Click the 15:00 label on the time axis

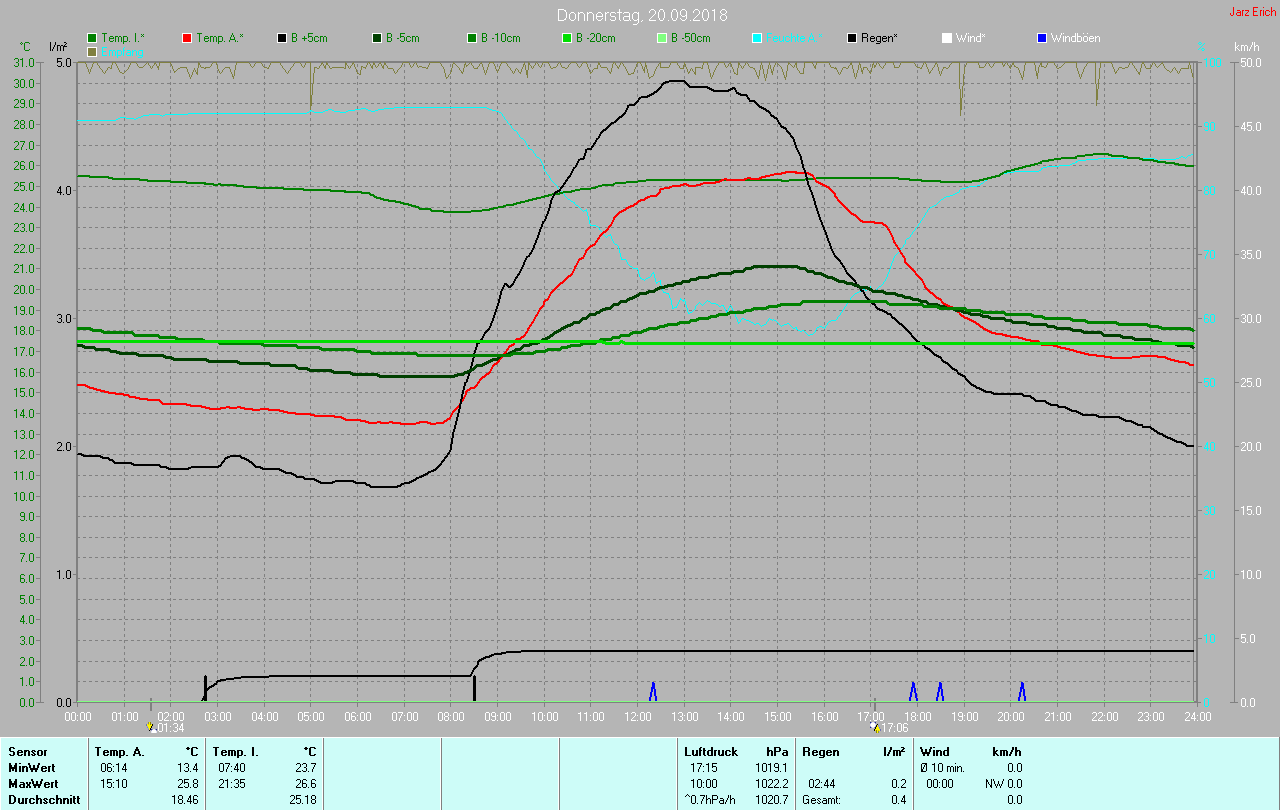778,716
